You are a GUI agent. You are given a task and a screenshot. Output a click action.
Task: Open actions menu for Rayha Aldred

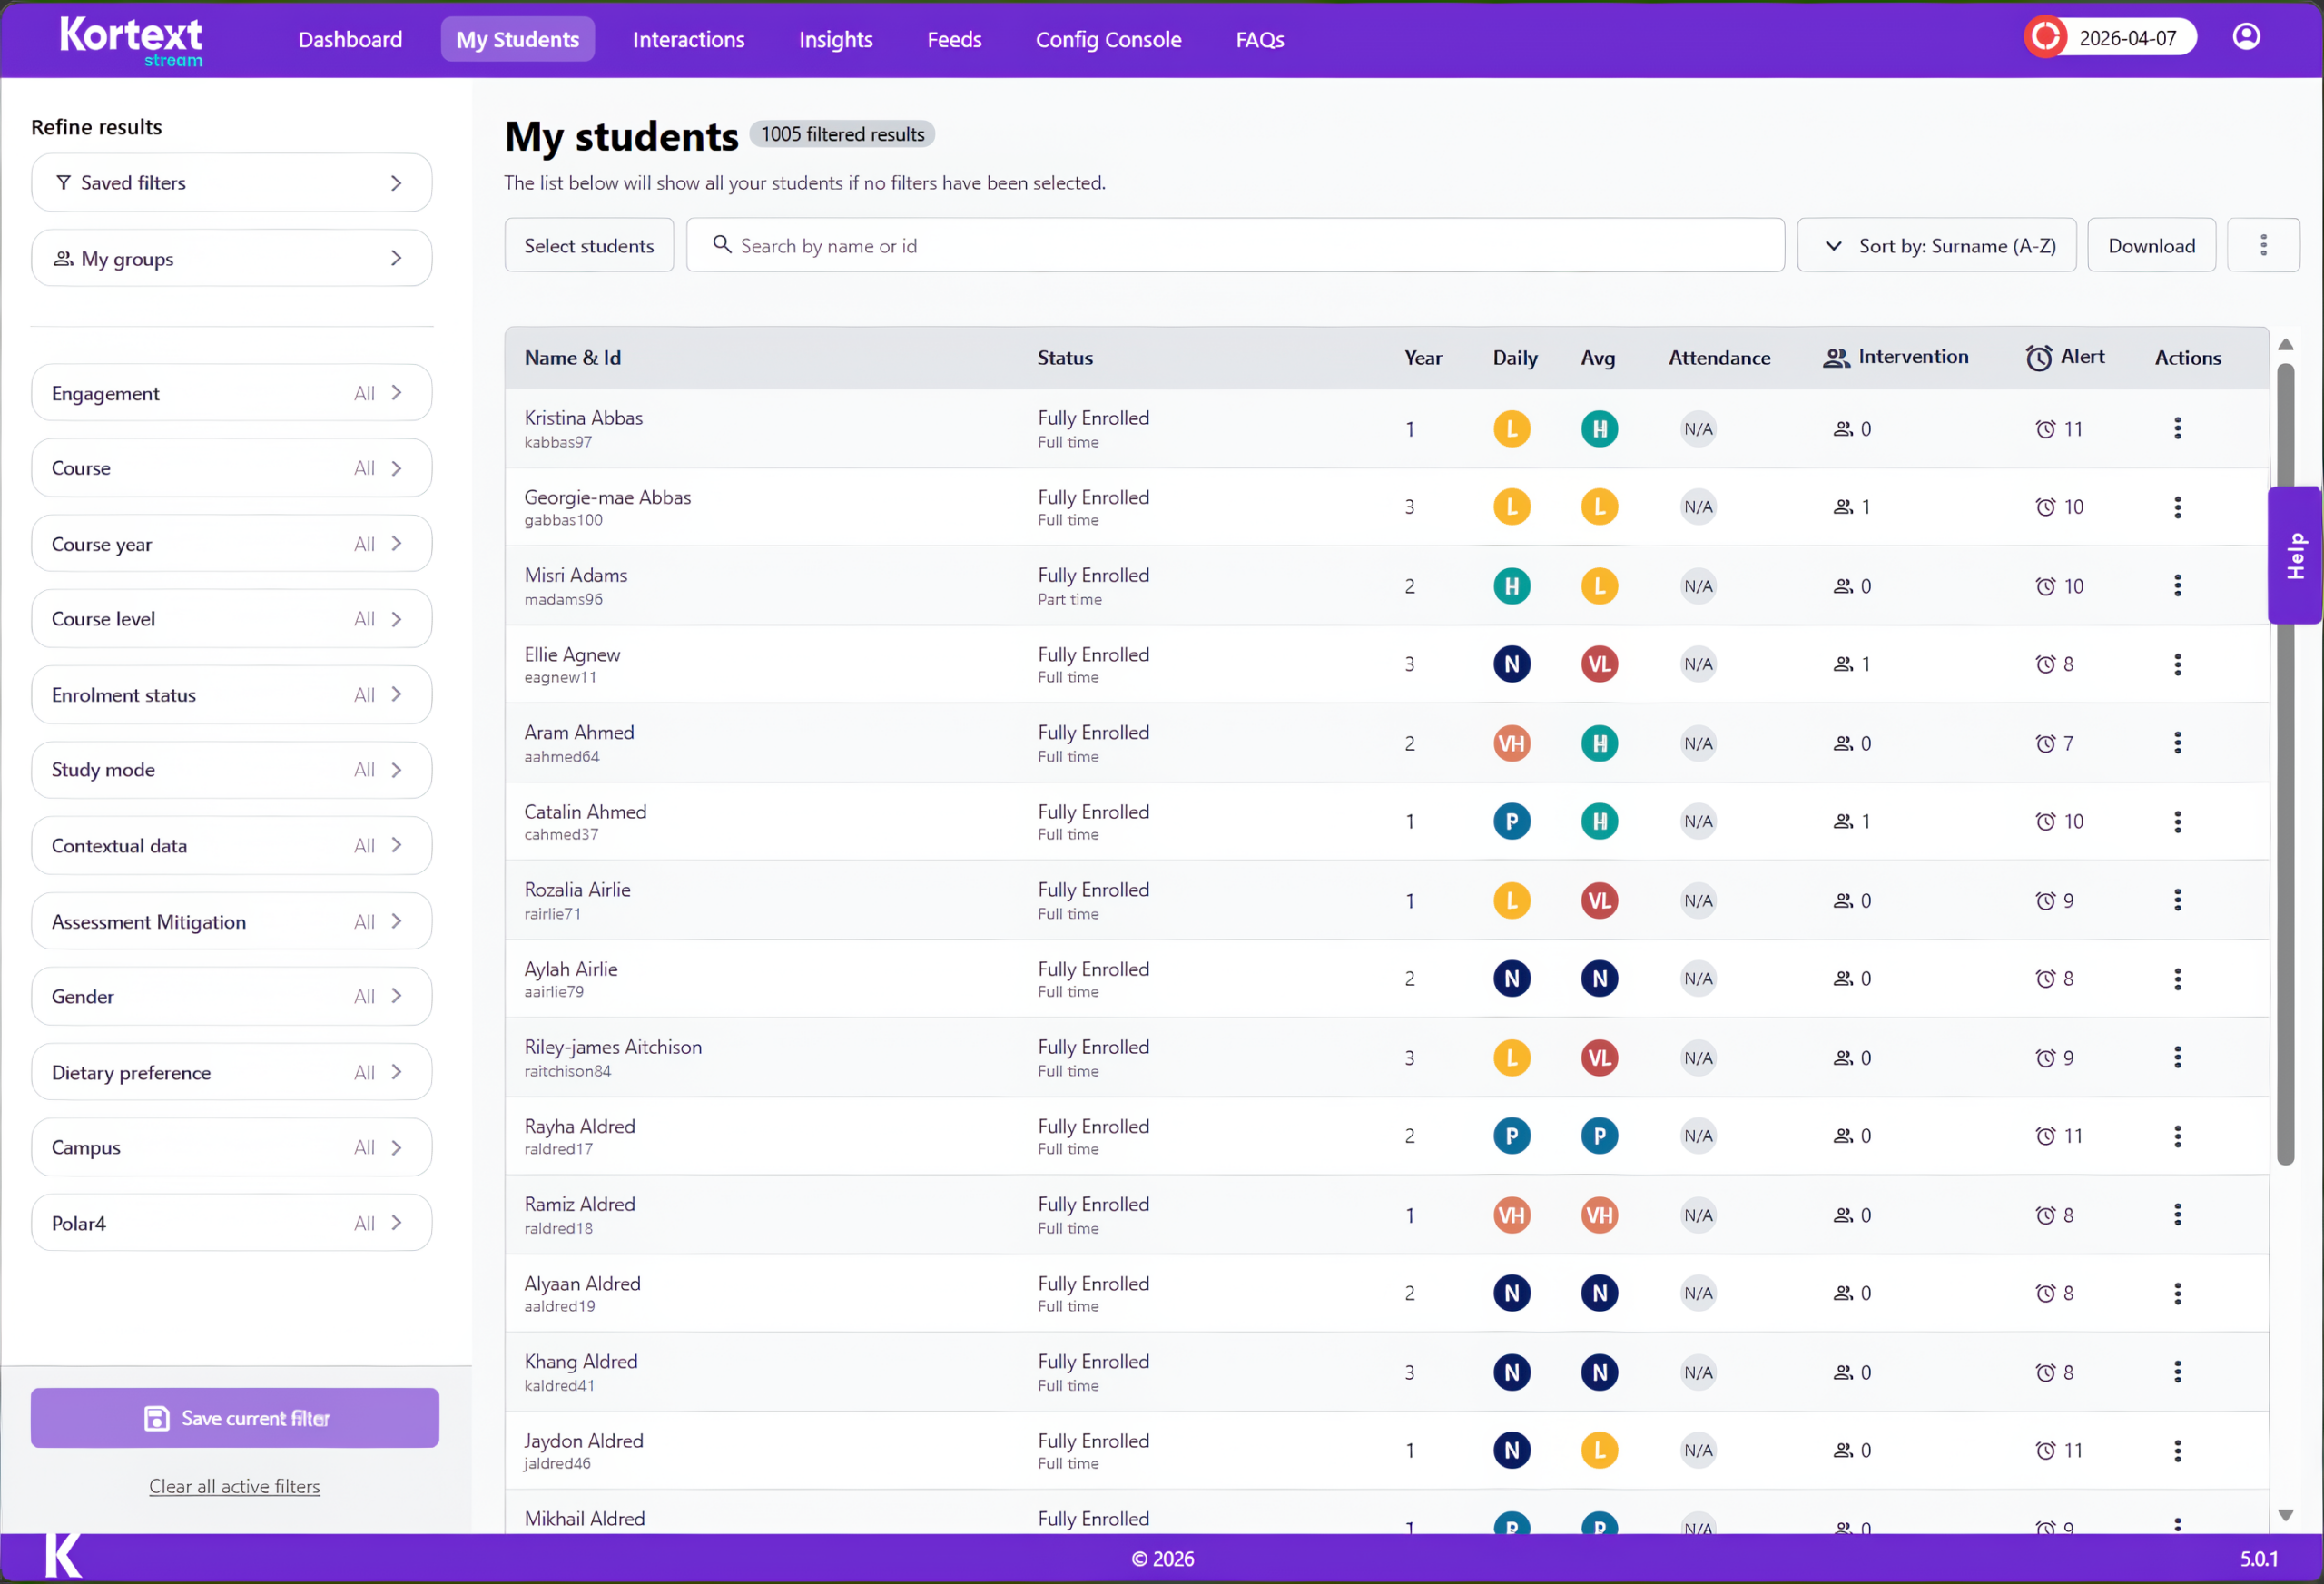pos(2177,1136)
